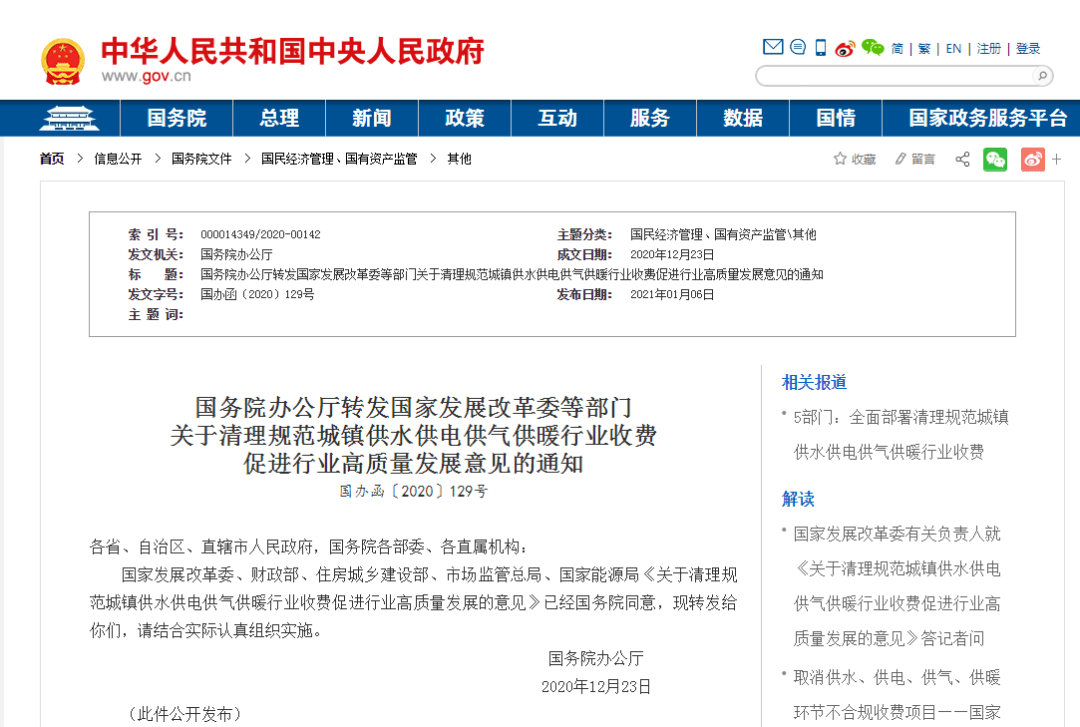
Task: Focus the site search input field
Action: click(892, 76)
